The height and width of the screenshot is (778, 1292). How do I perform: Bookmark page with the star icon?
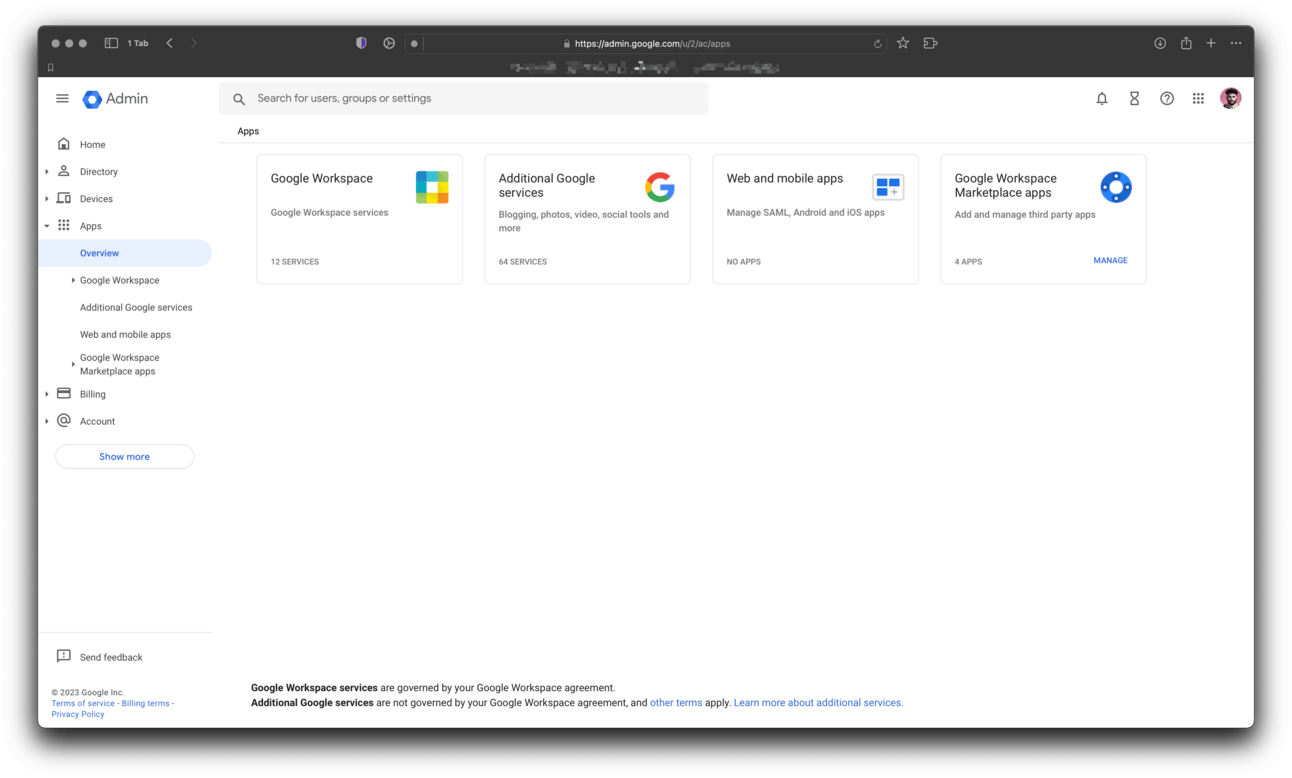tap(903, 43)
